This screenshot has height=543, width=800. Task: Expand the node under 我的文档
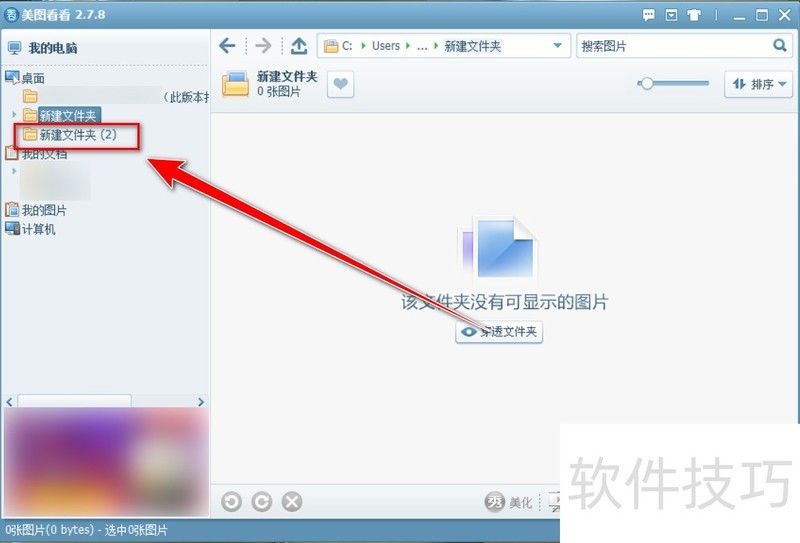[x=14, y=171]
